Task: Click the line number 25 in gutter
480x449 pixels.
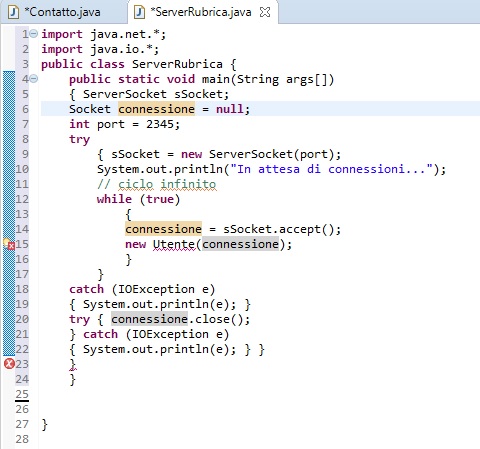Action: [x=22, y=394]
